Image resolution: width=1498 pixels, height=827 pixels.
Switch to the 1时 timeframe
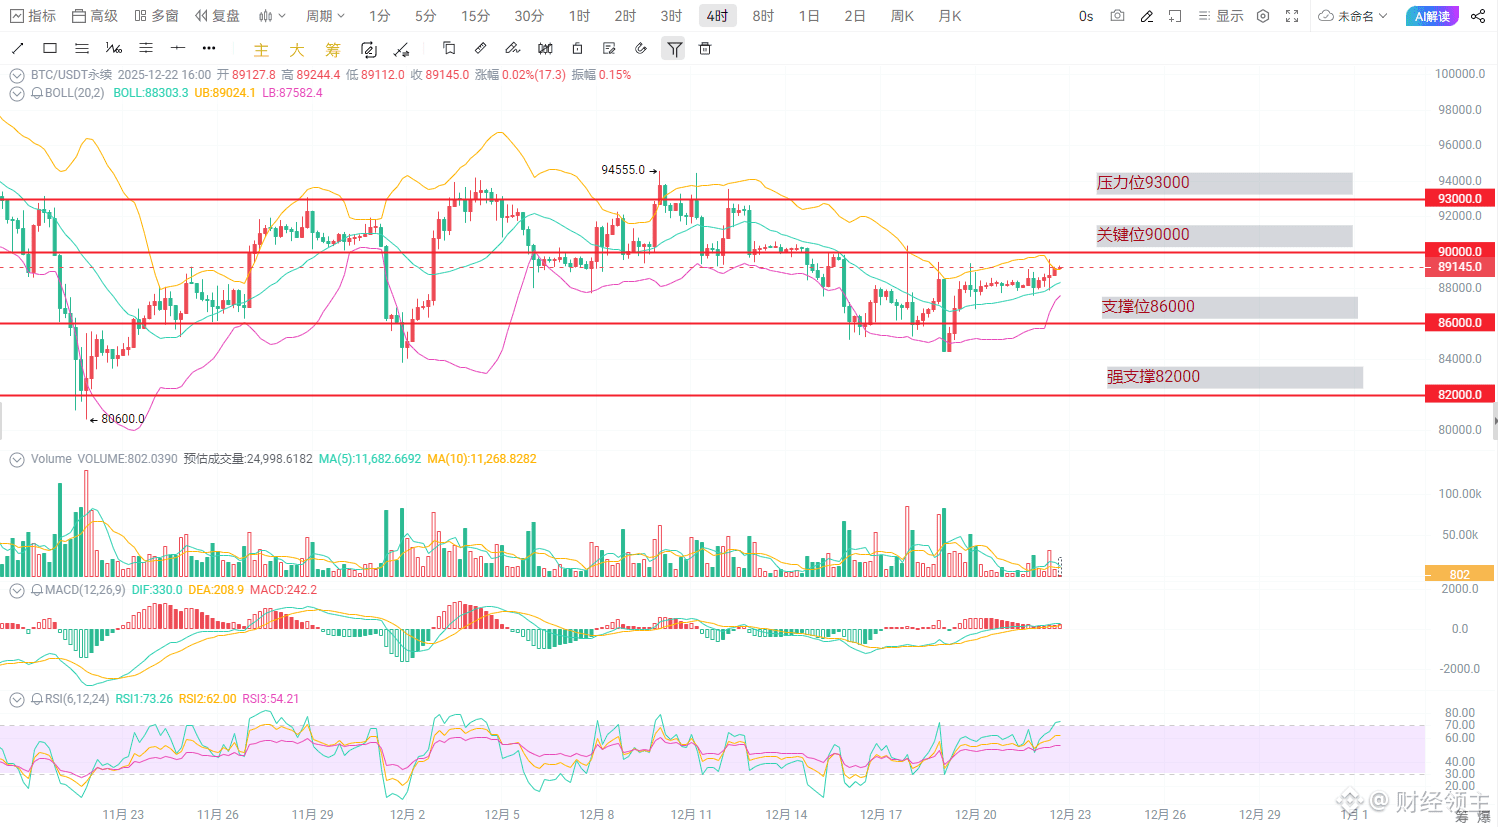coord(579,16)
